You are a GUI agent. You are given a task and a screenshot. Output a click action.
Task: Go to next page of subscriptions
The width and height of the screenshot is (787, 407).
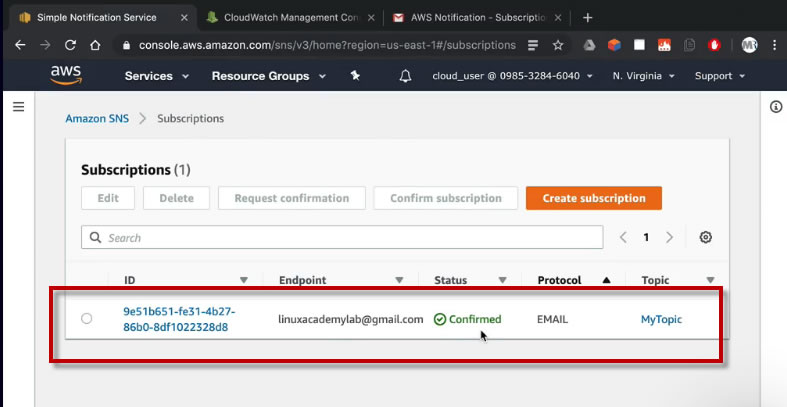(670, 237)
